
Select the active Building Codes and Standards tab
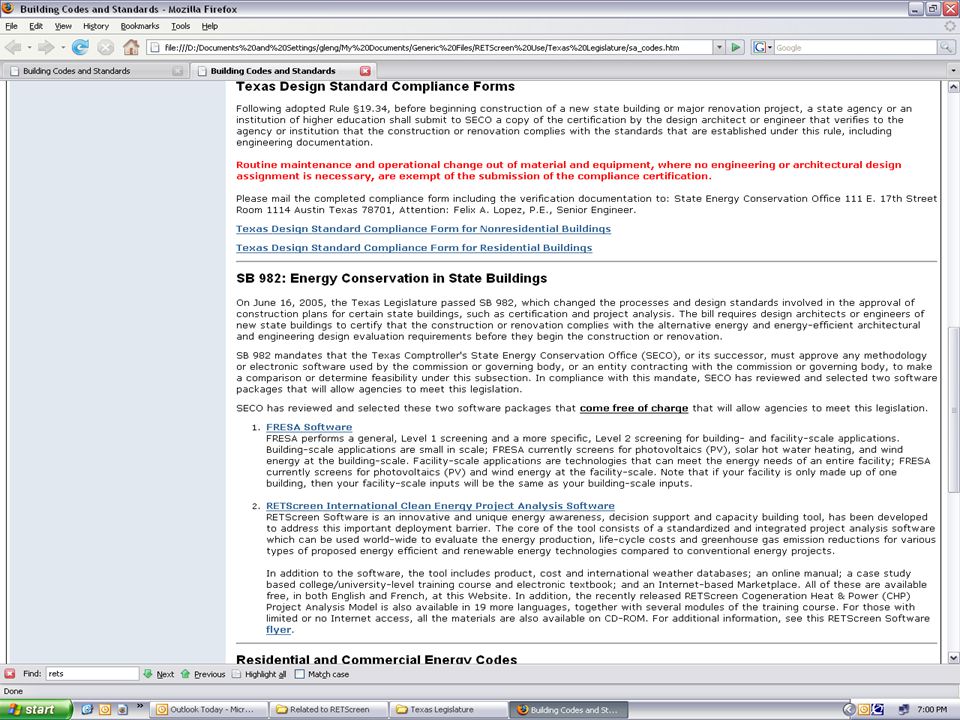[x=282, y=71]
